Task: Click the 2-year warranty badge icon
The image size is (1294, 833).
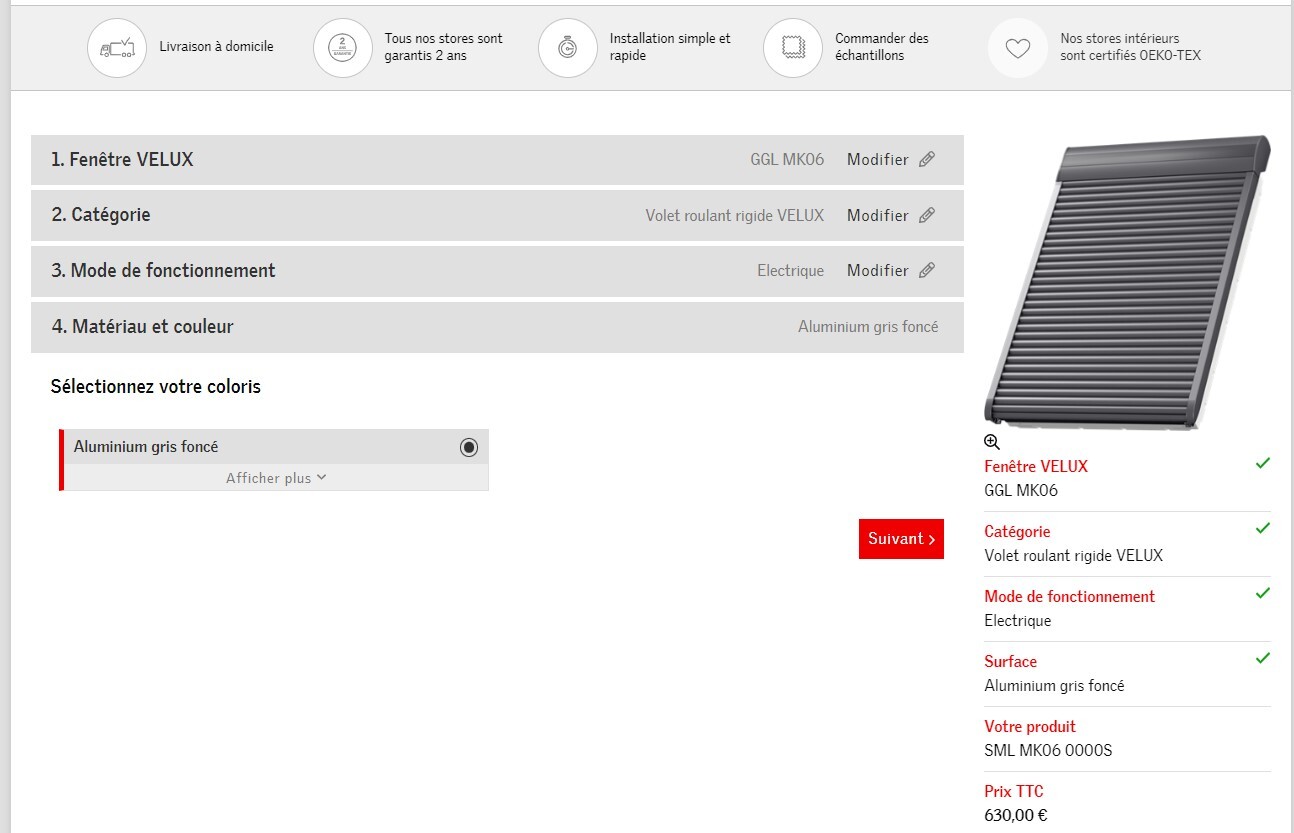Action: pyautogui.click(x=343, y=48)
